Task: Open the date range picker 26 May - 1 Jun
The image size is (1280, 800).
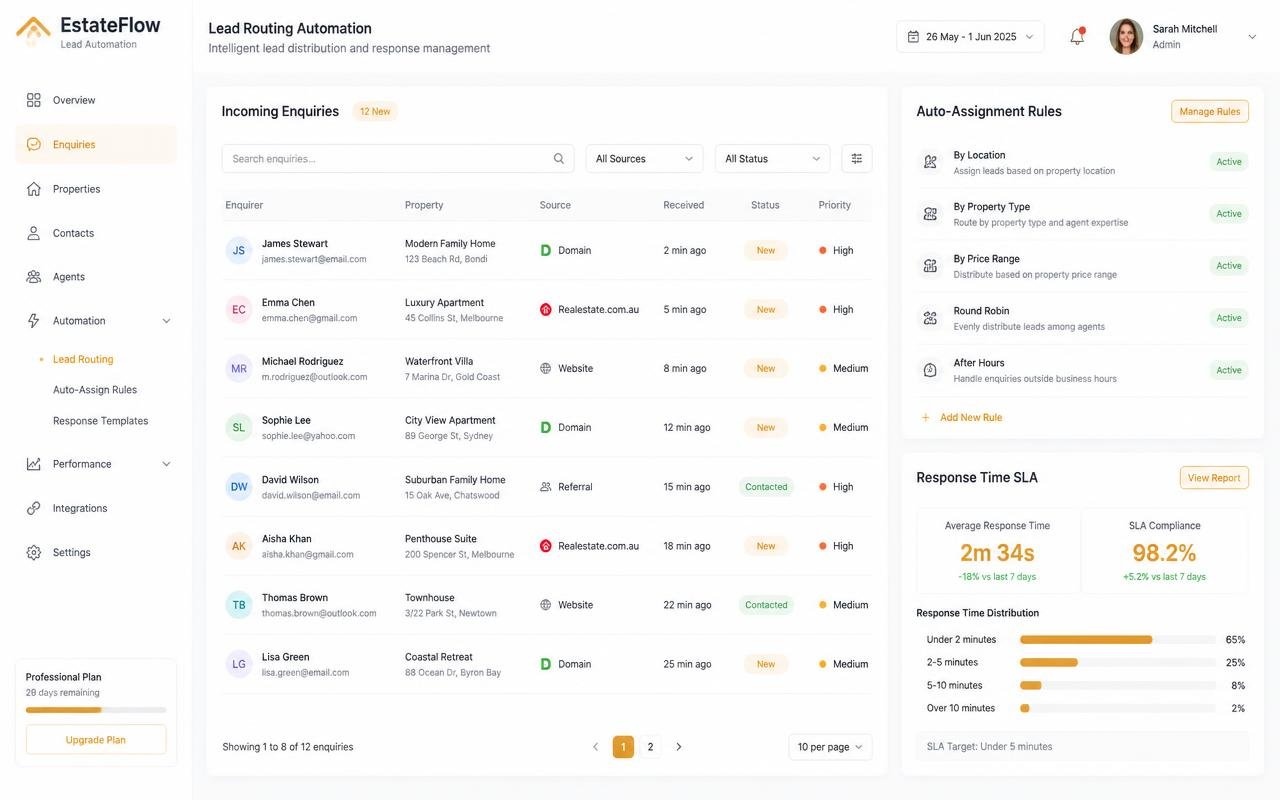Action: coord(970,37)
